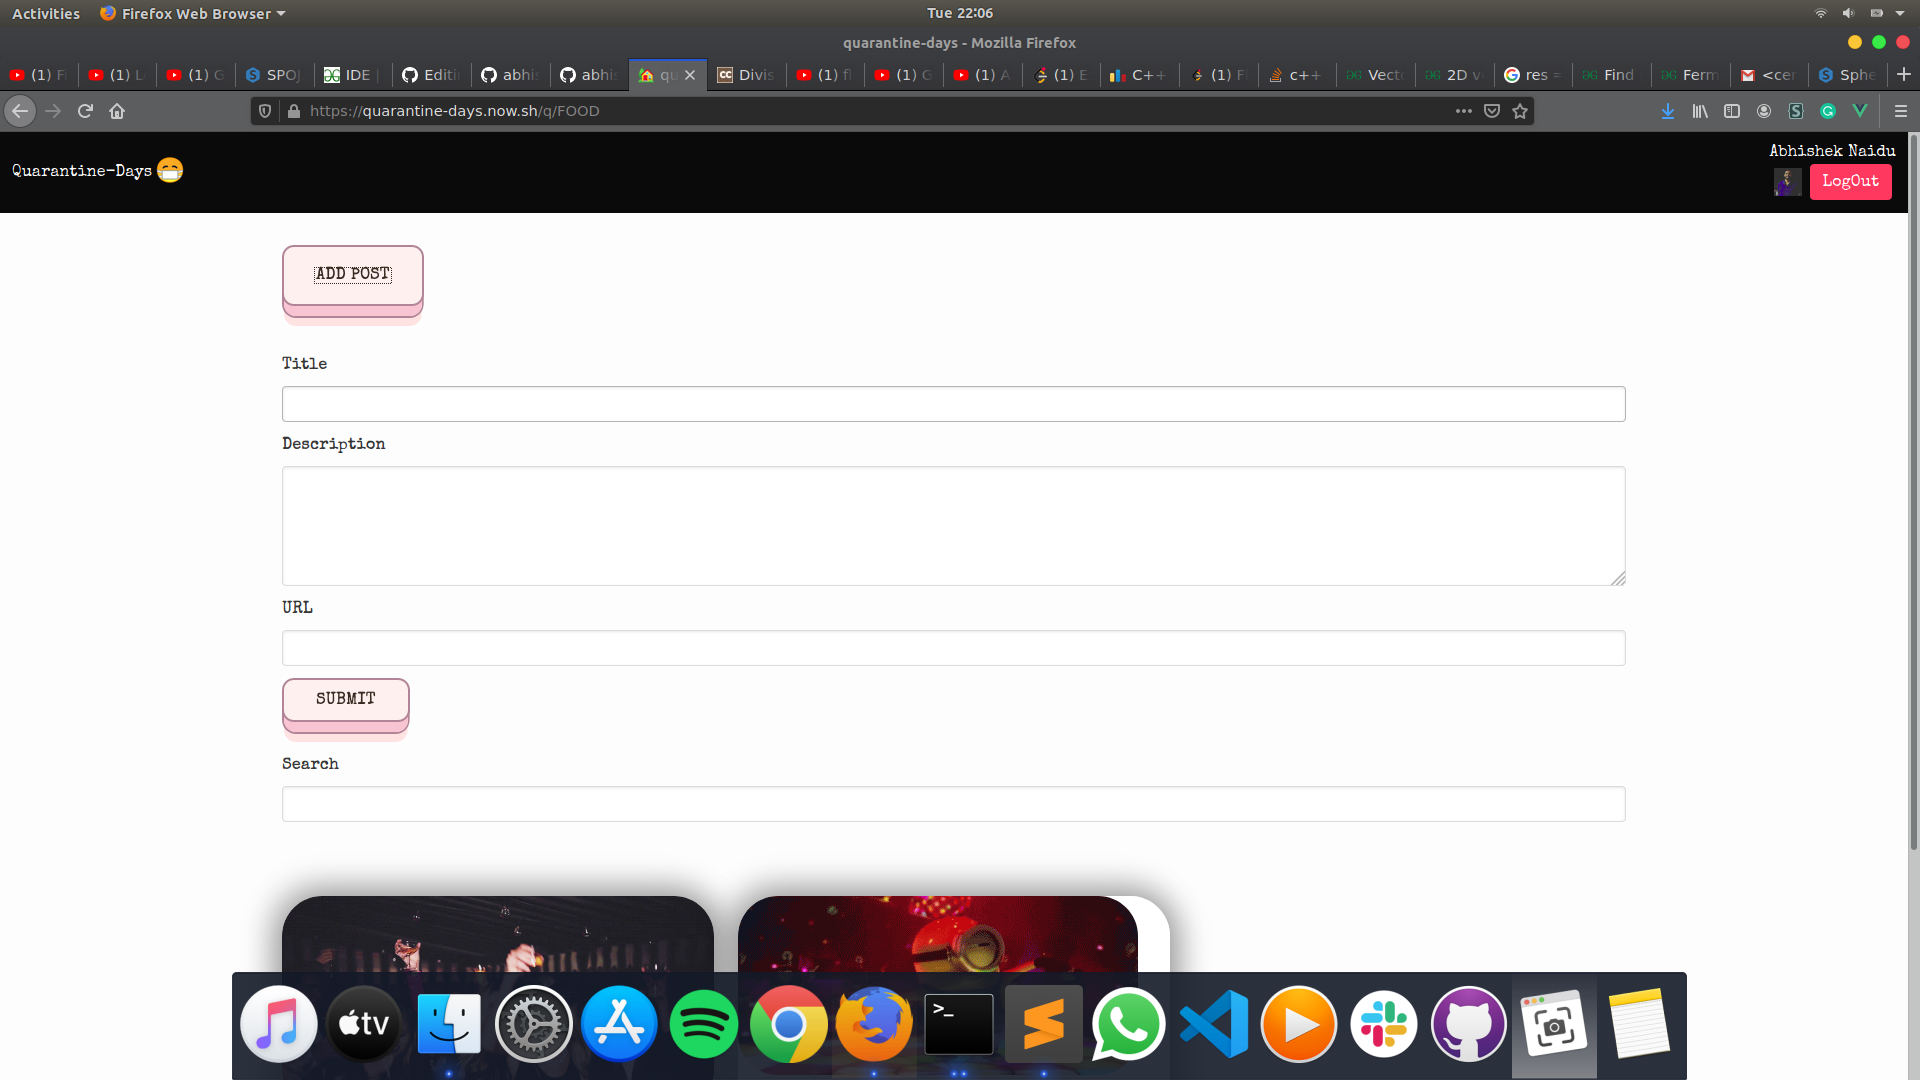This screenshot has width=1920, height=1080.
Task: Toggle the sidebar view icon
Action: tap(1732, 111)
